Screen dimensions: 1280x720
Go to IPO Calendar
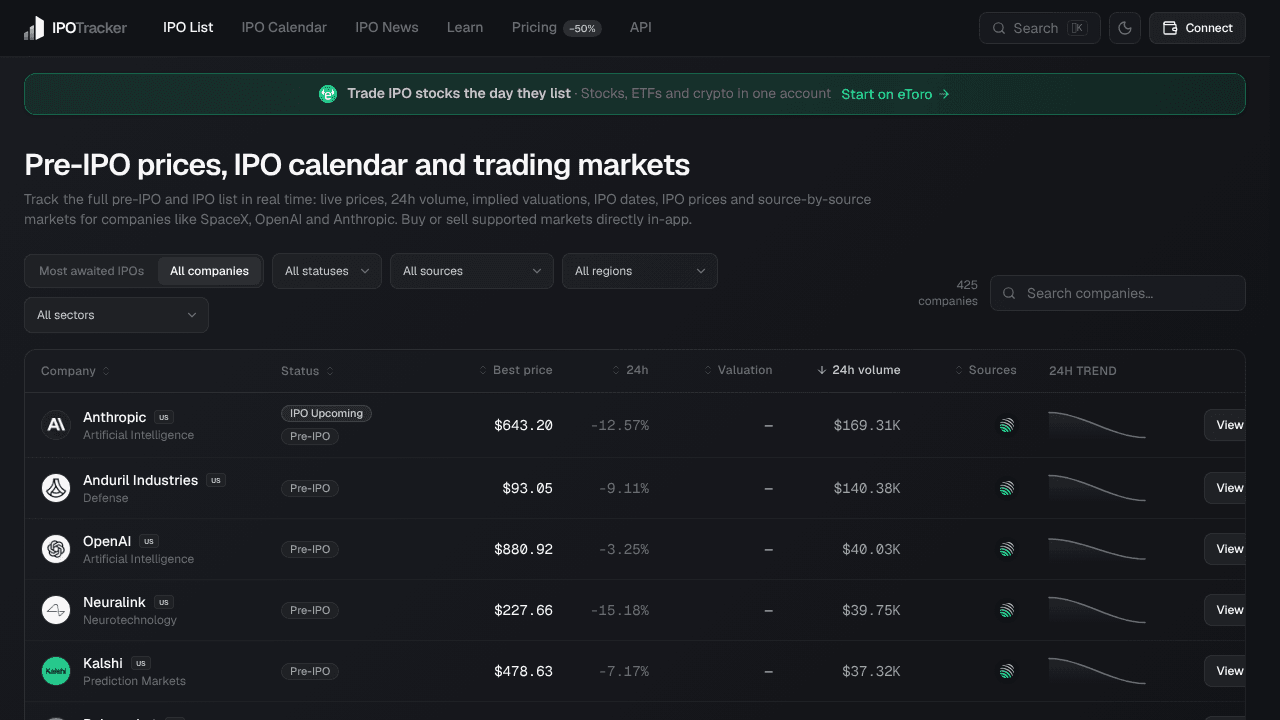(284, 27)
